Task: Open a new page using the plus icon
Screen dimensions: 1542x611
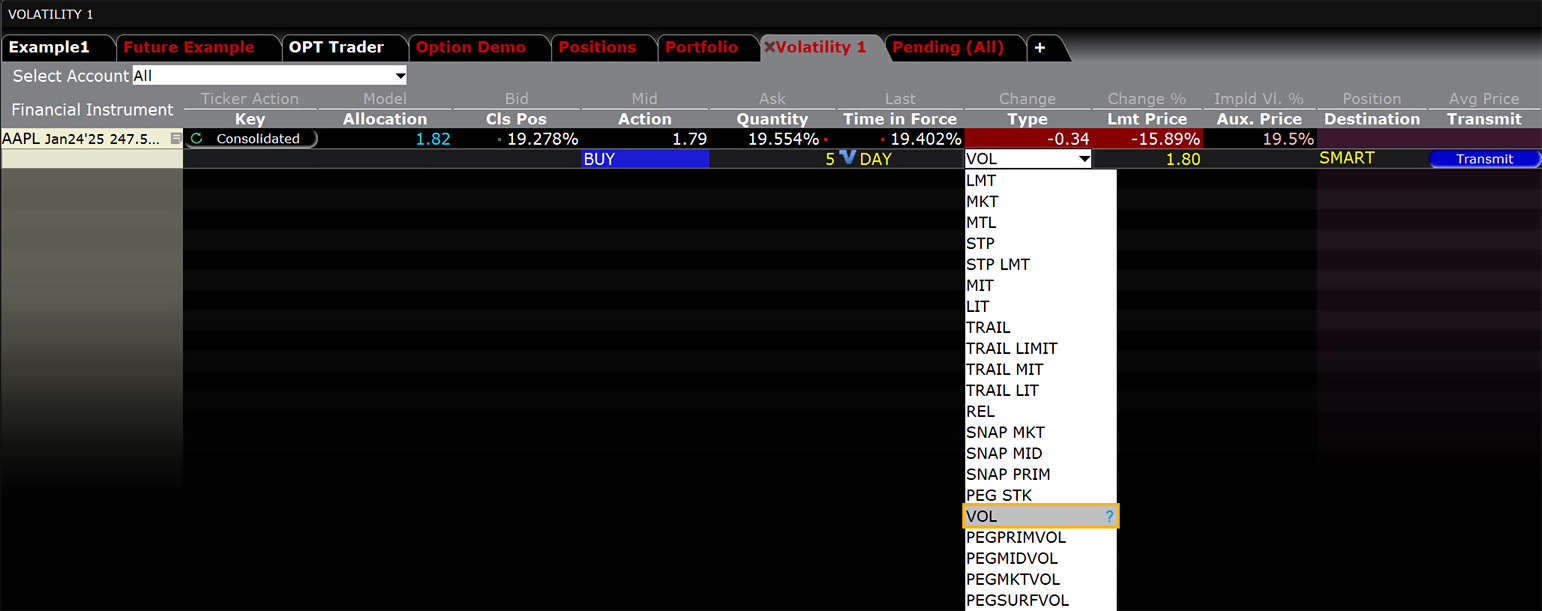Action: tap(1040, 46)
